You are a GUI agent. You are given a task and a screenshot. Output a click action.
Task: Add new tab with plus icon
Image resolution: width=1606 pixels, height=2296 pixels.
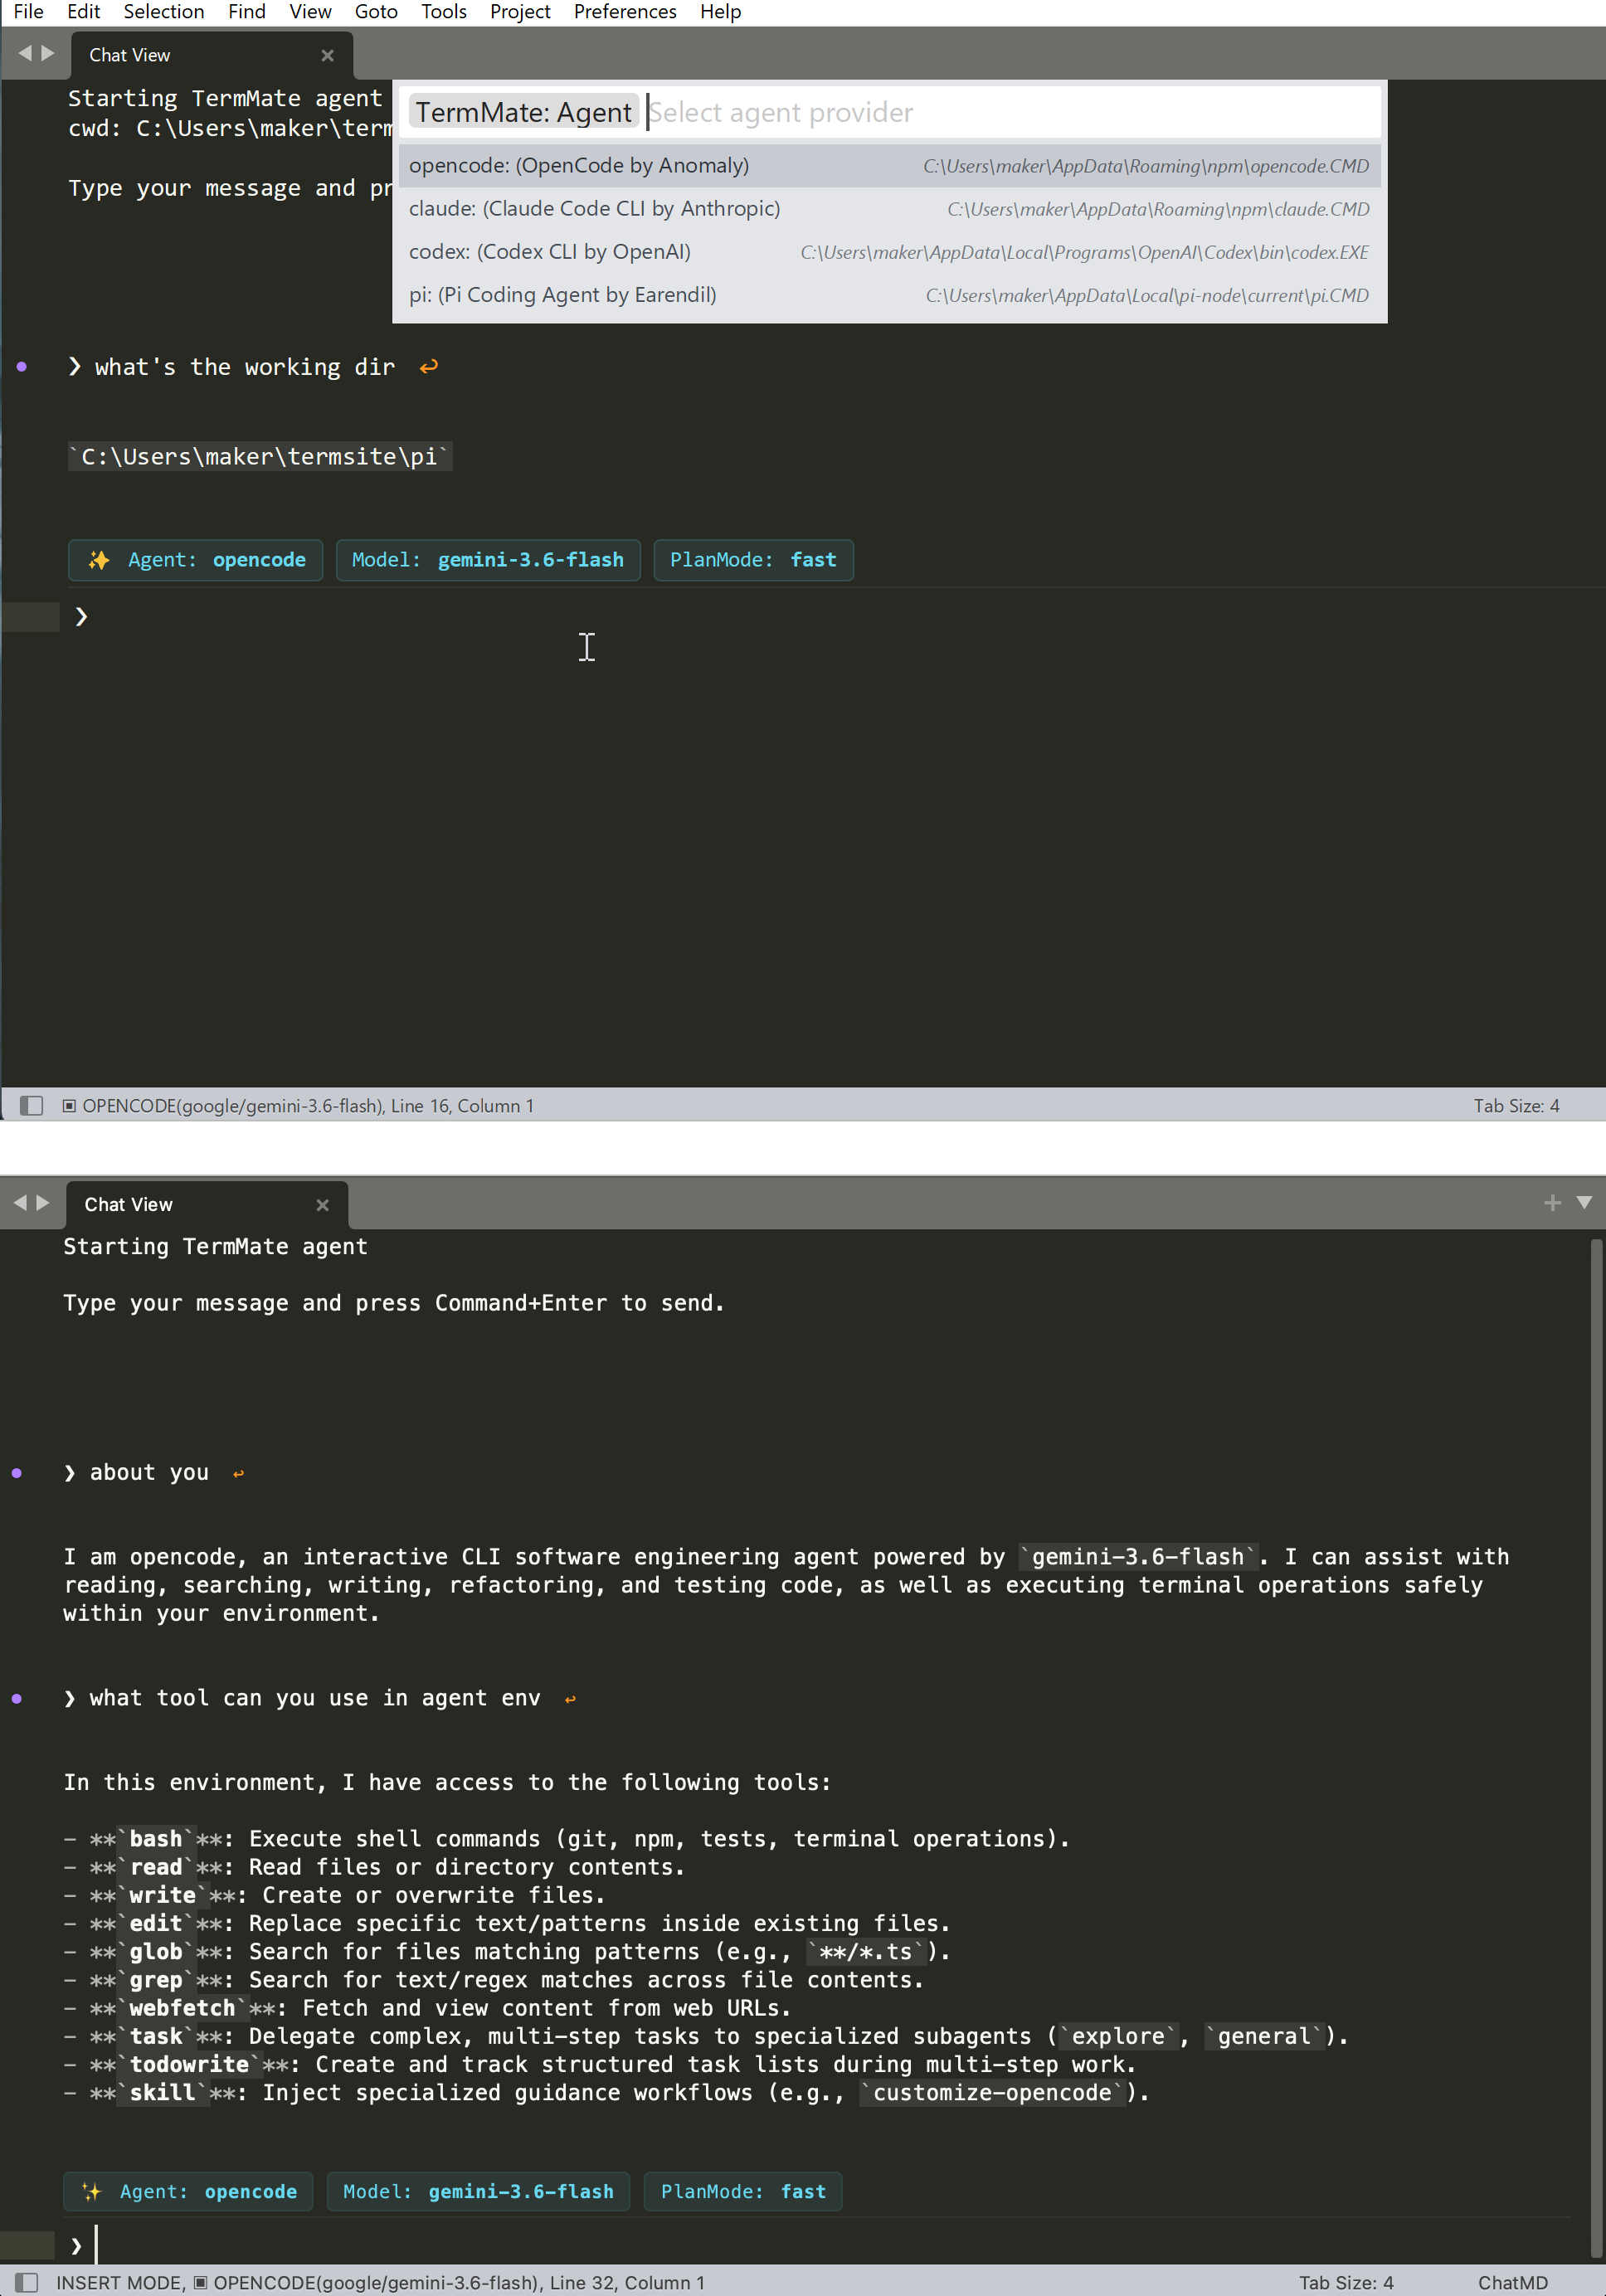coord(1552,1203)
